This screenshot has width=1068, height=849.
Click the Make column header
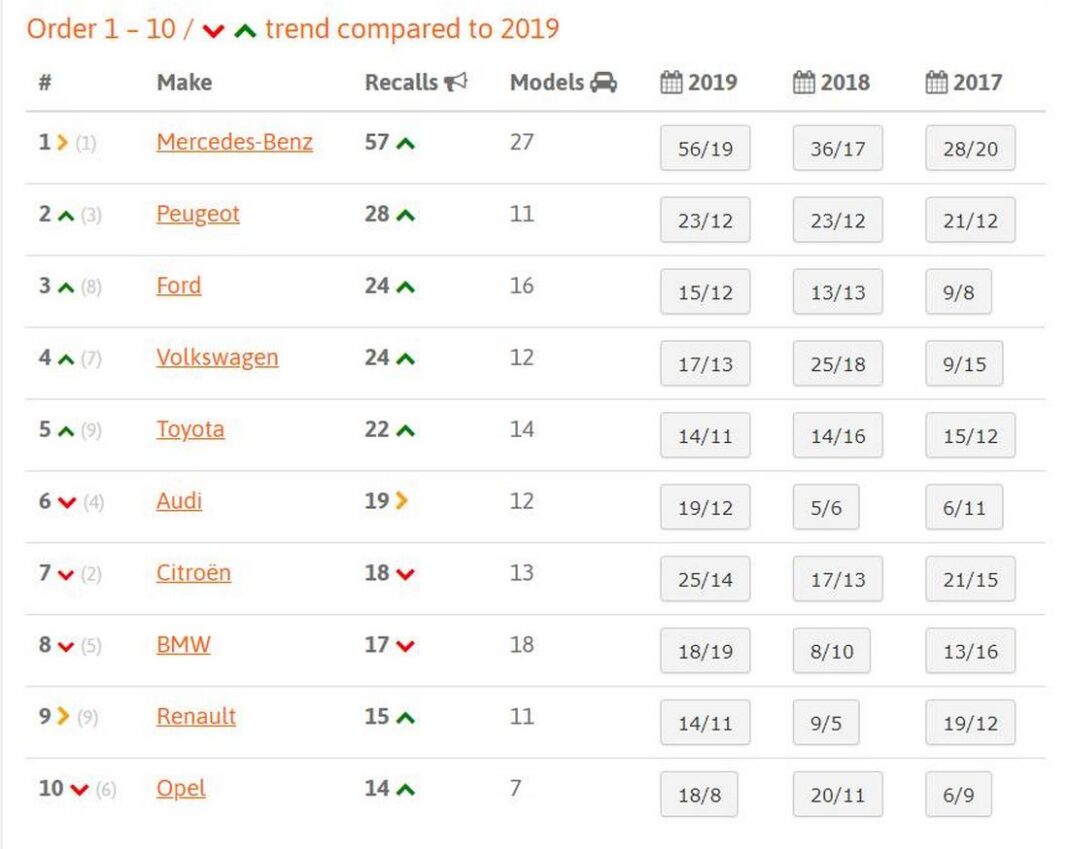coord(184,83)
